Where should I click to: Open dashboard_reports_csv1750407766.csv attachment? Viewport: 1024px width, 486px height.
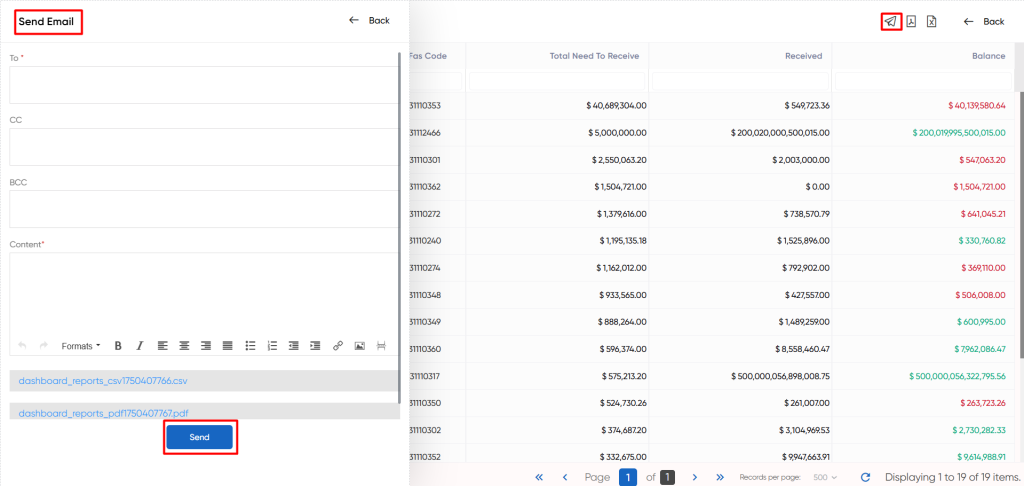click(103, 380)
